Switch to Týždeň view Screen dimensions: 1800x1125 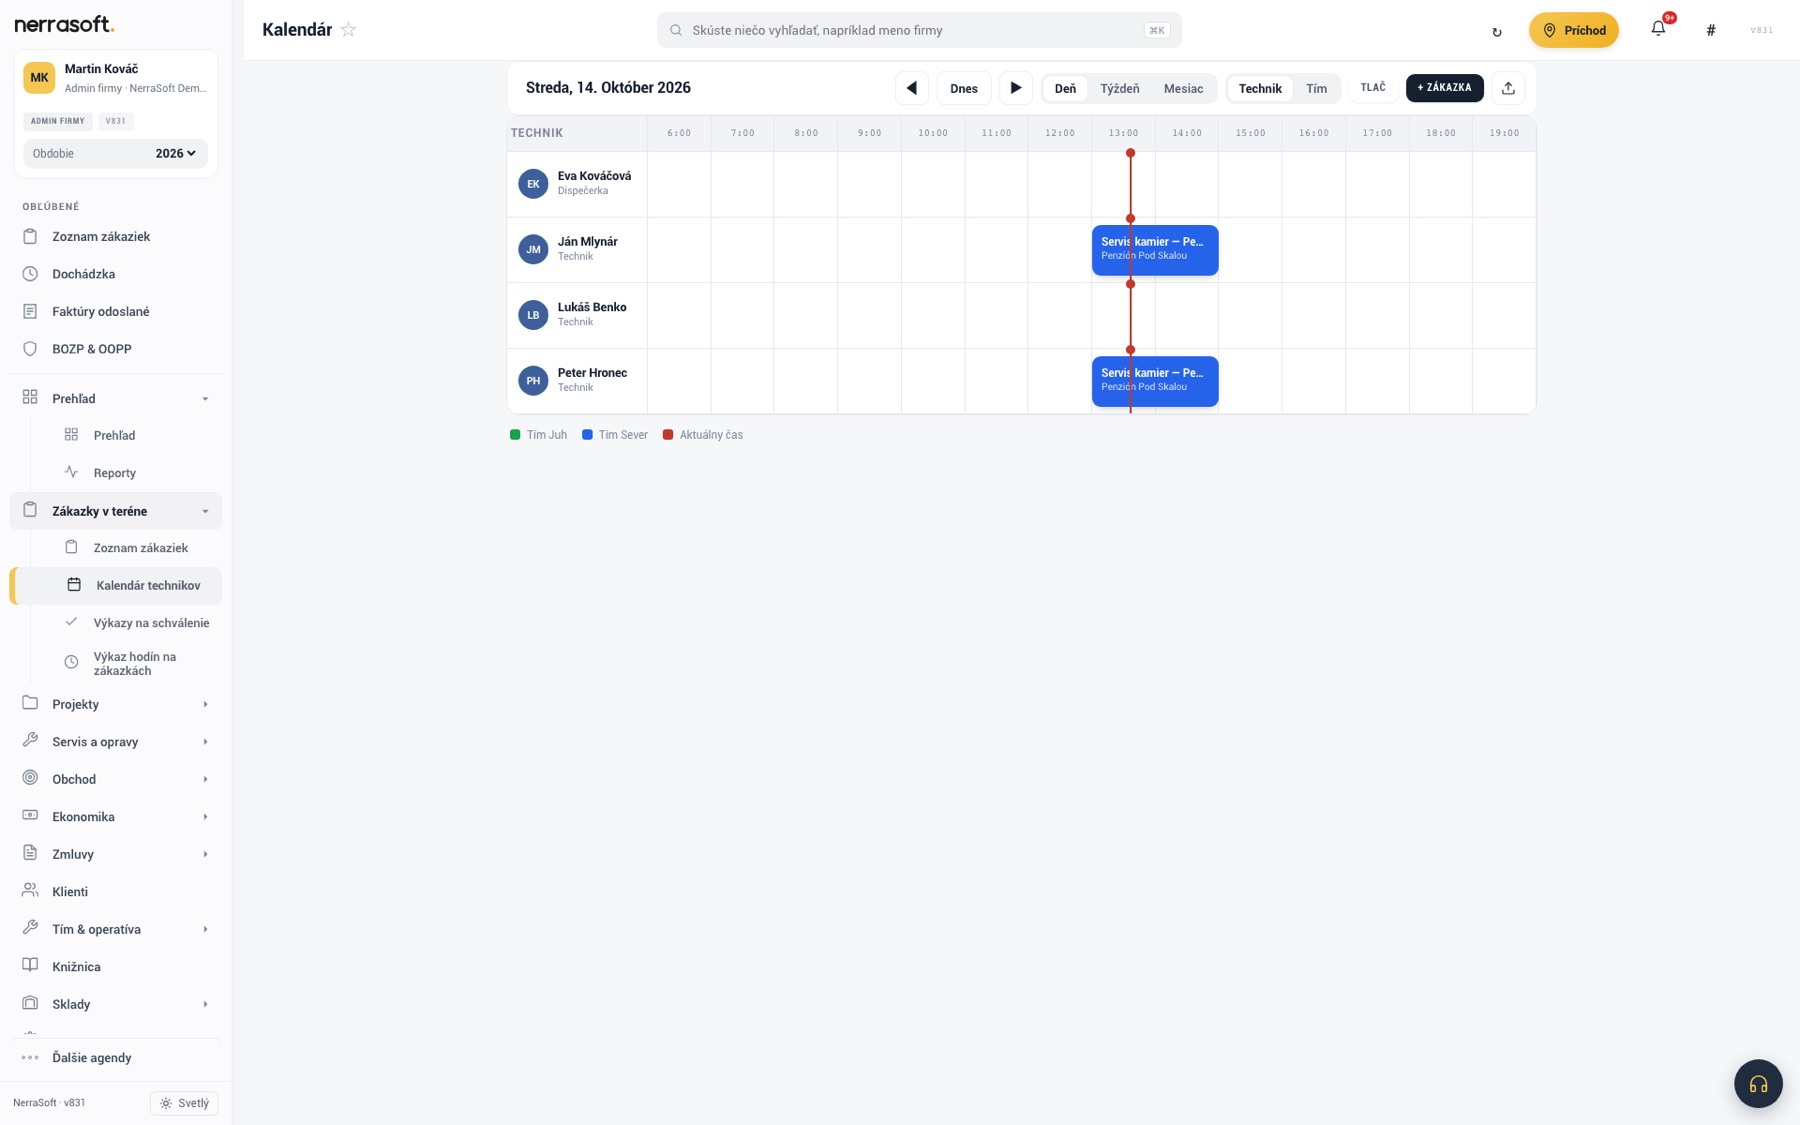(x=1119, y=88)
